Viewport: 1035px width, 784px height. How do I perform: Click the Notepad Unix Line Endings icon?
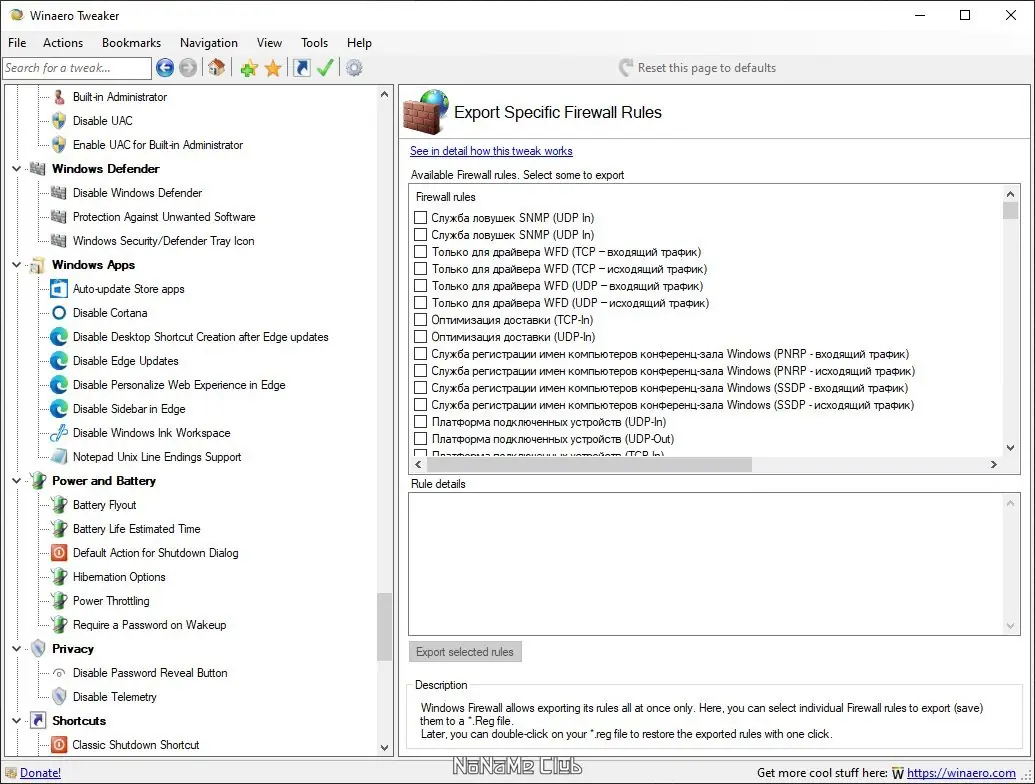pyautogui.click(x=59, y=457)
